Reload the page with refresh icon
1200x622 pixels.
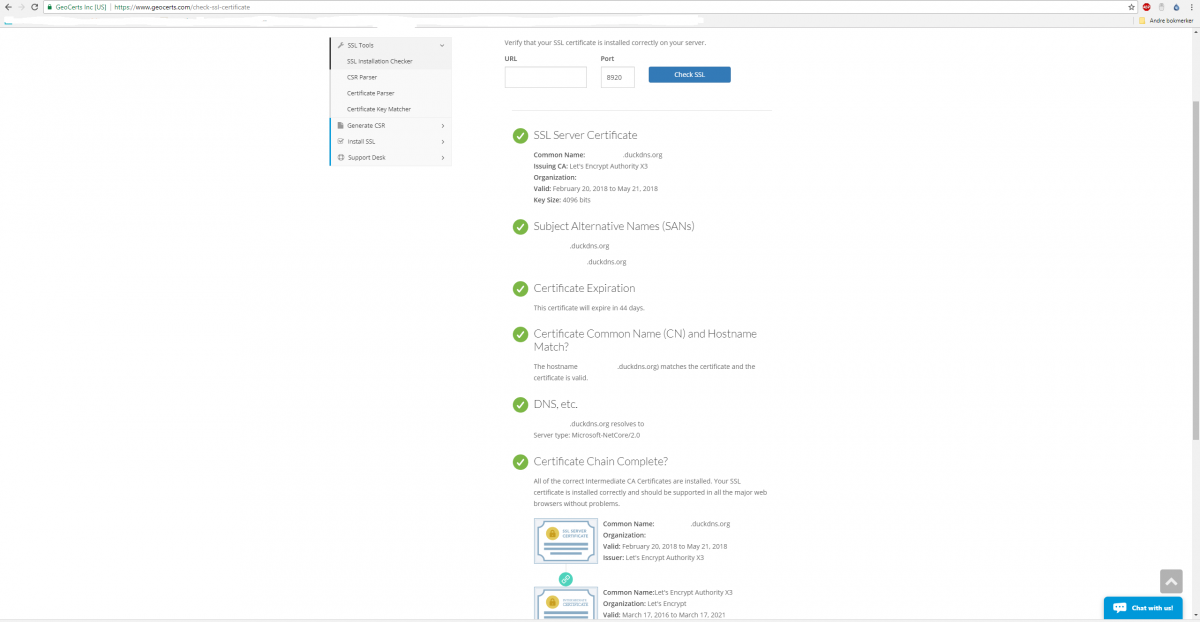pos(35,7)
